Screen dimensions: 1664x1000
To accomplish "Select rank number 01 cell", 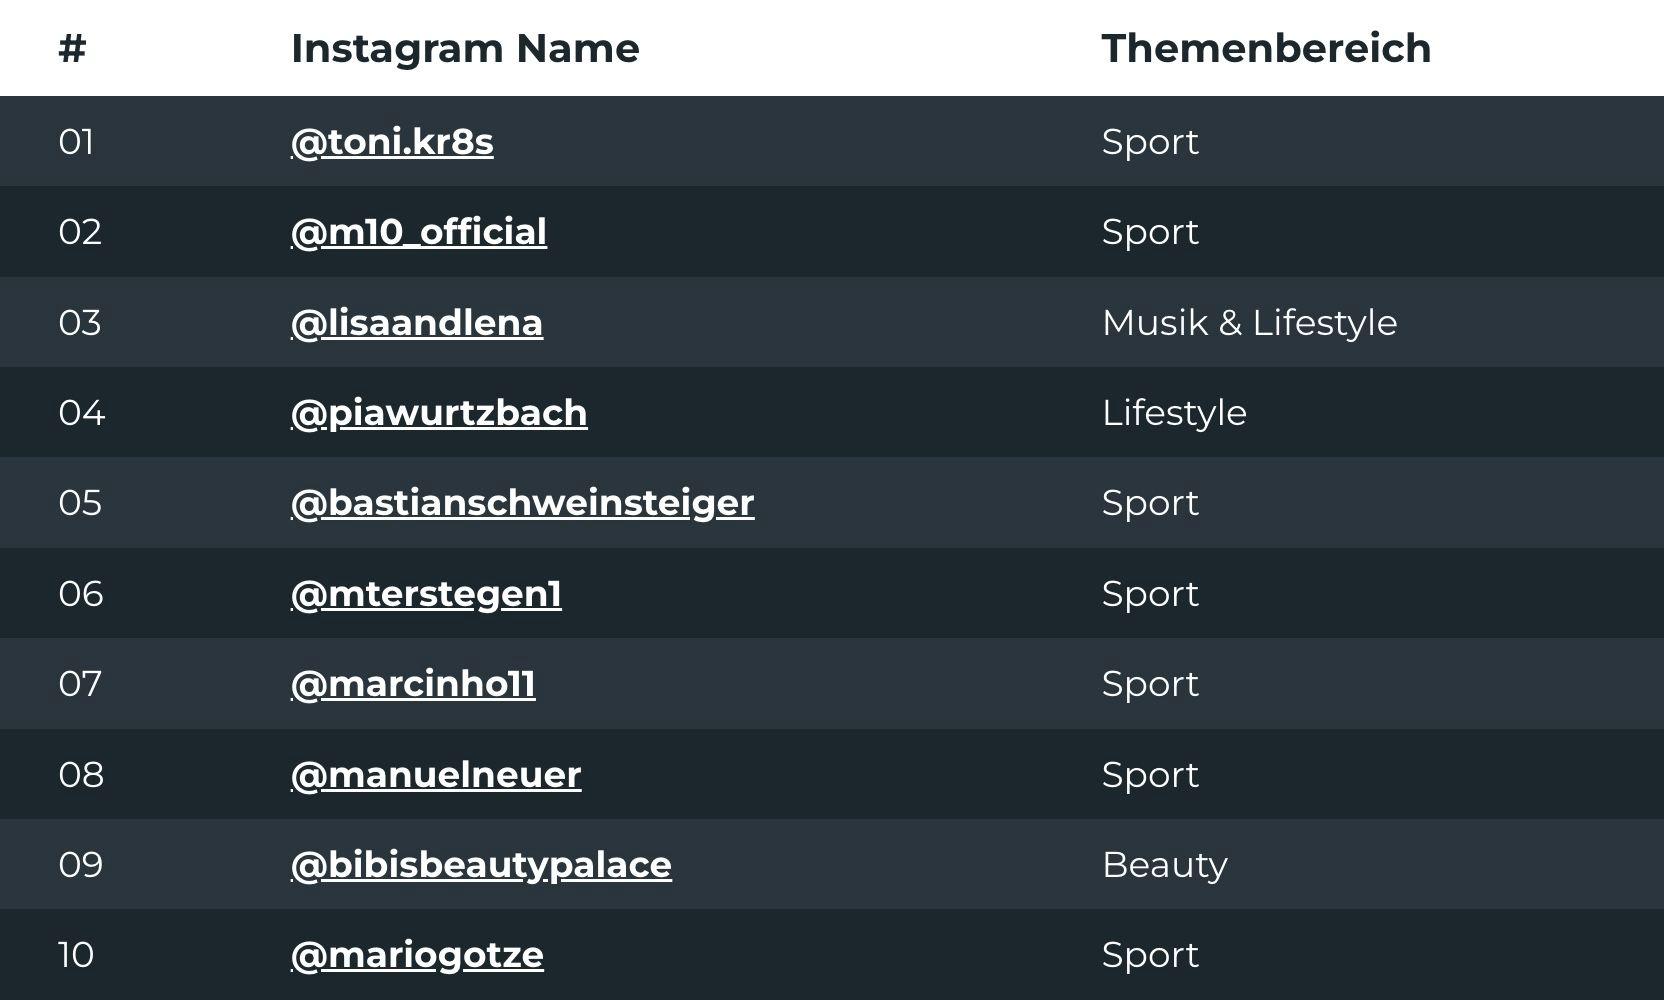I will point(76,142).
